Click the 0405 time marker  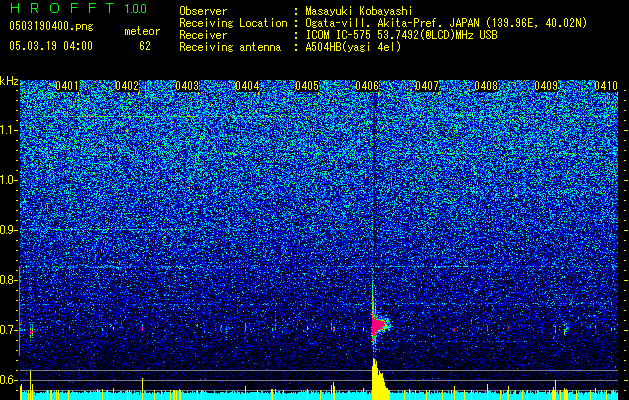point(307,86)
